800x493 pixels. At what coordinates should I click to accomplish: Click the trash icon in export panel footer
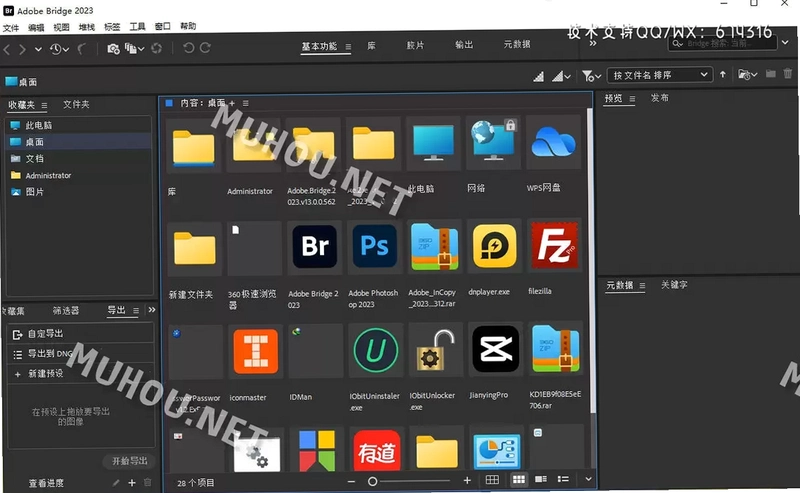pyautogui.click(x=147, y=482)
